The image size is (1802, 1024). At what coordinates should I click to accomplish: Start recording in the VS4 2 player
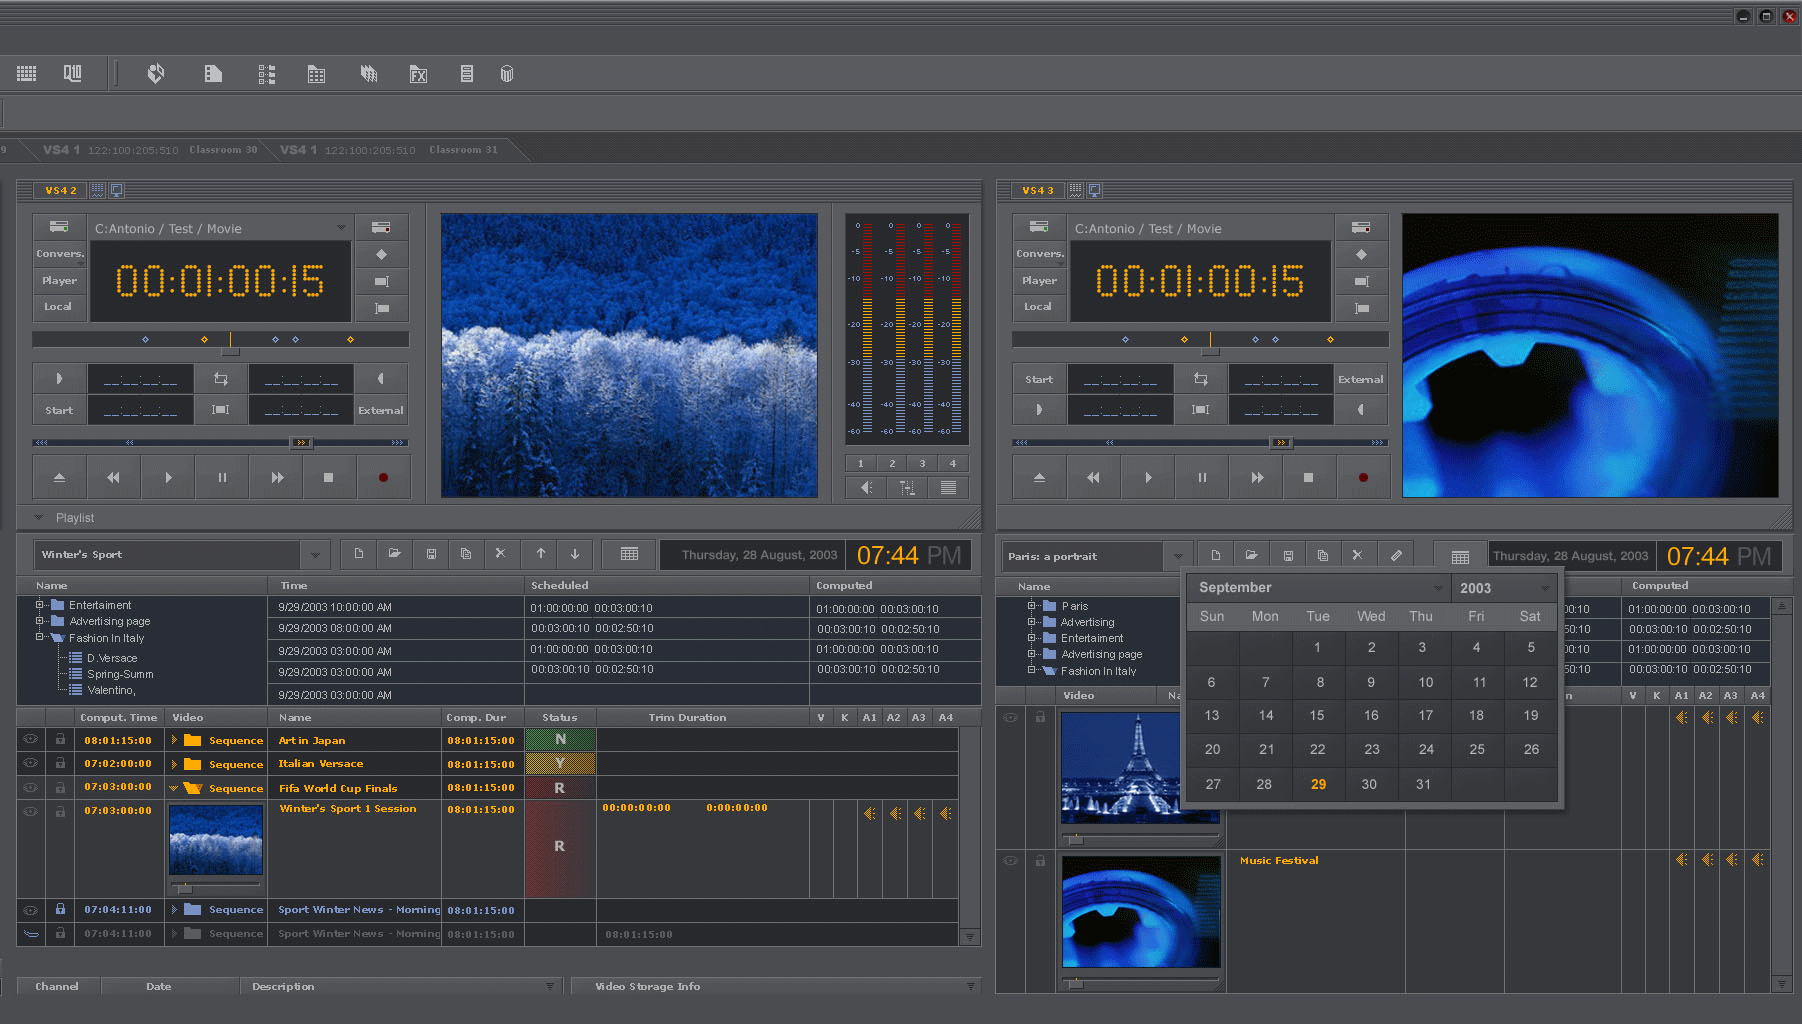pos(383,477)
